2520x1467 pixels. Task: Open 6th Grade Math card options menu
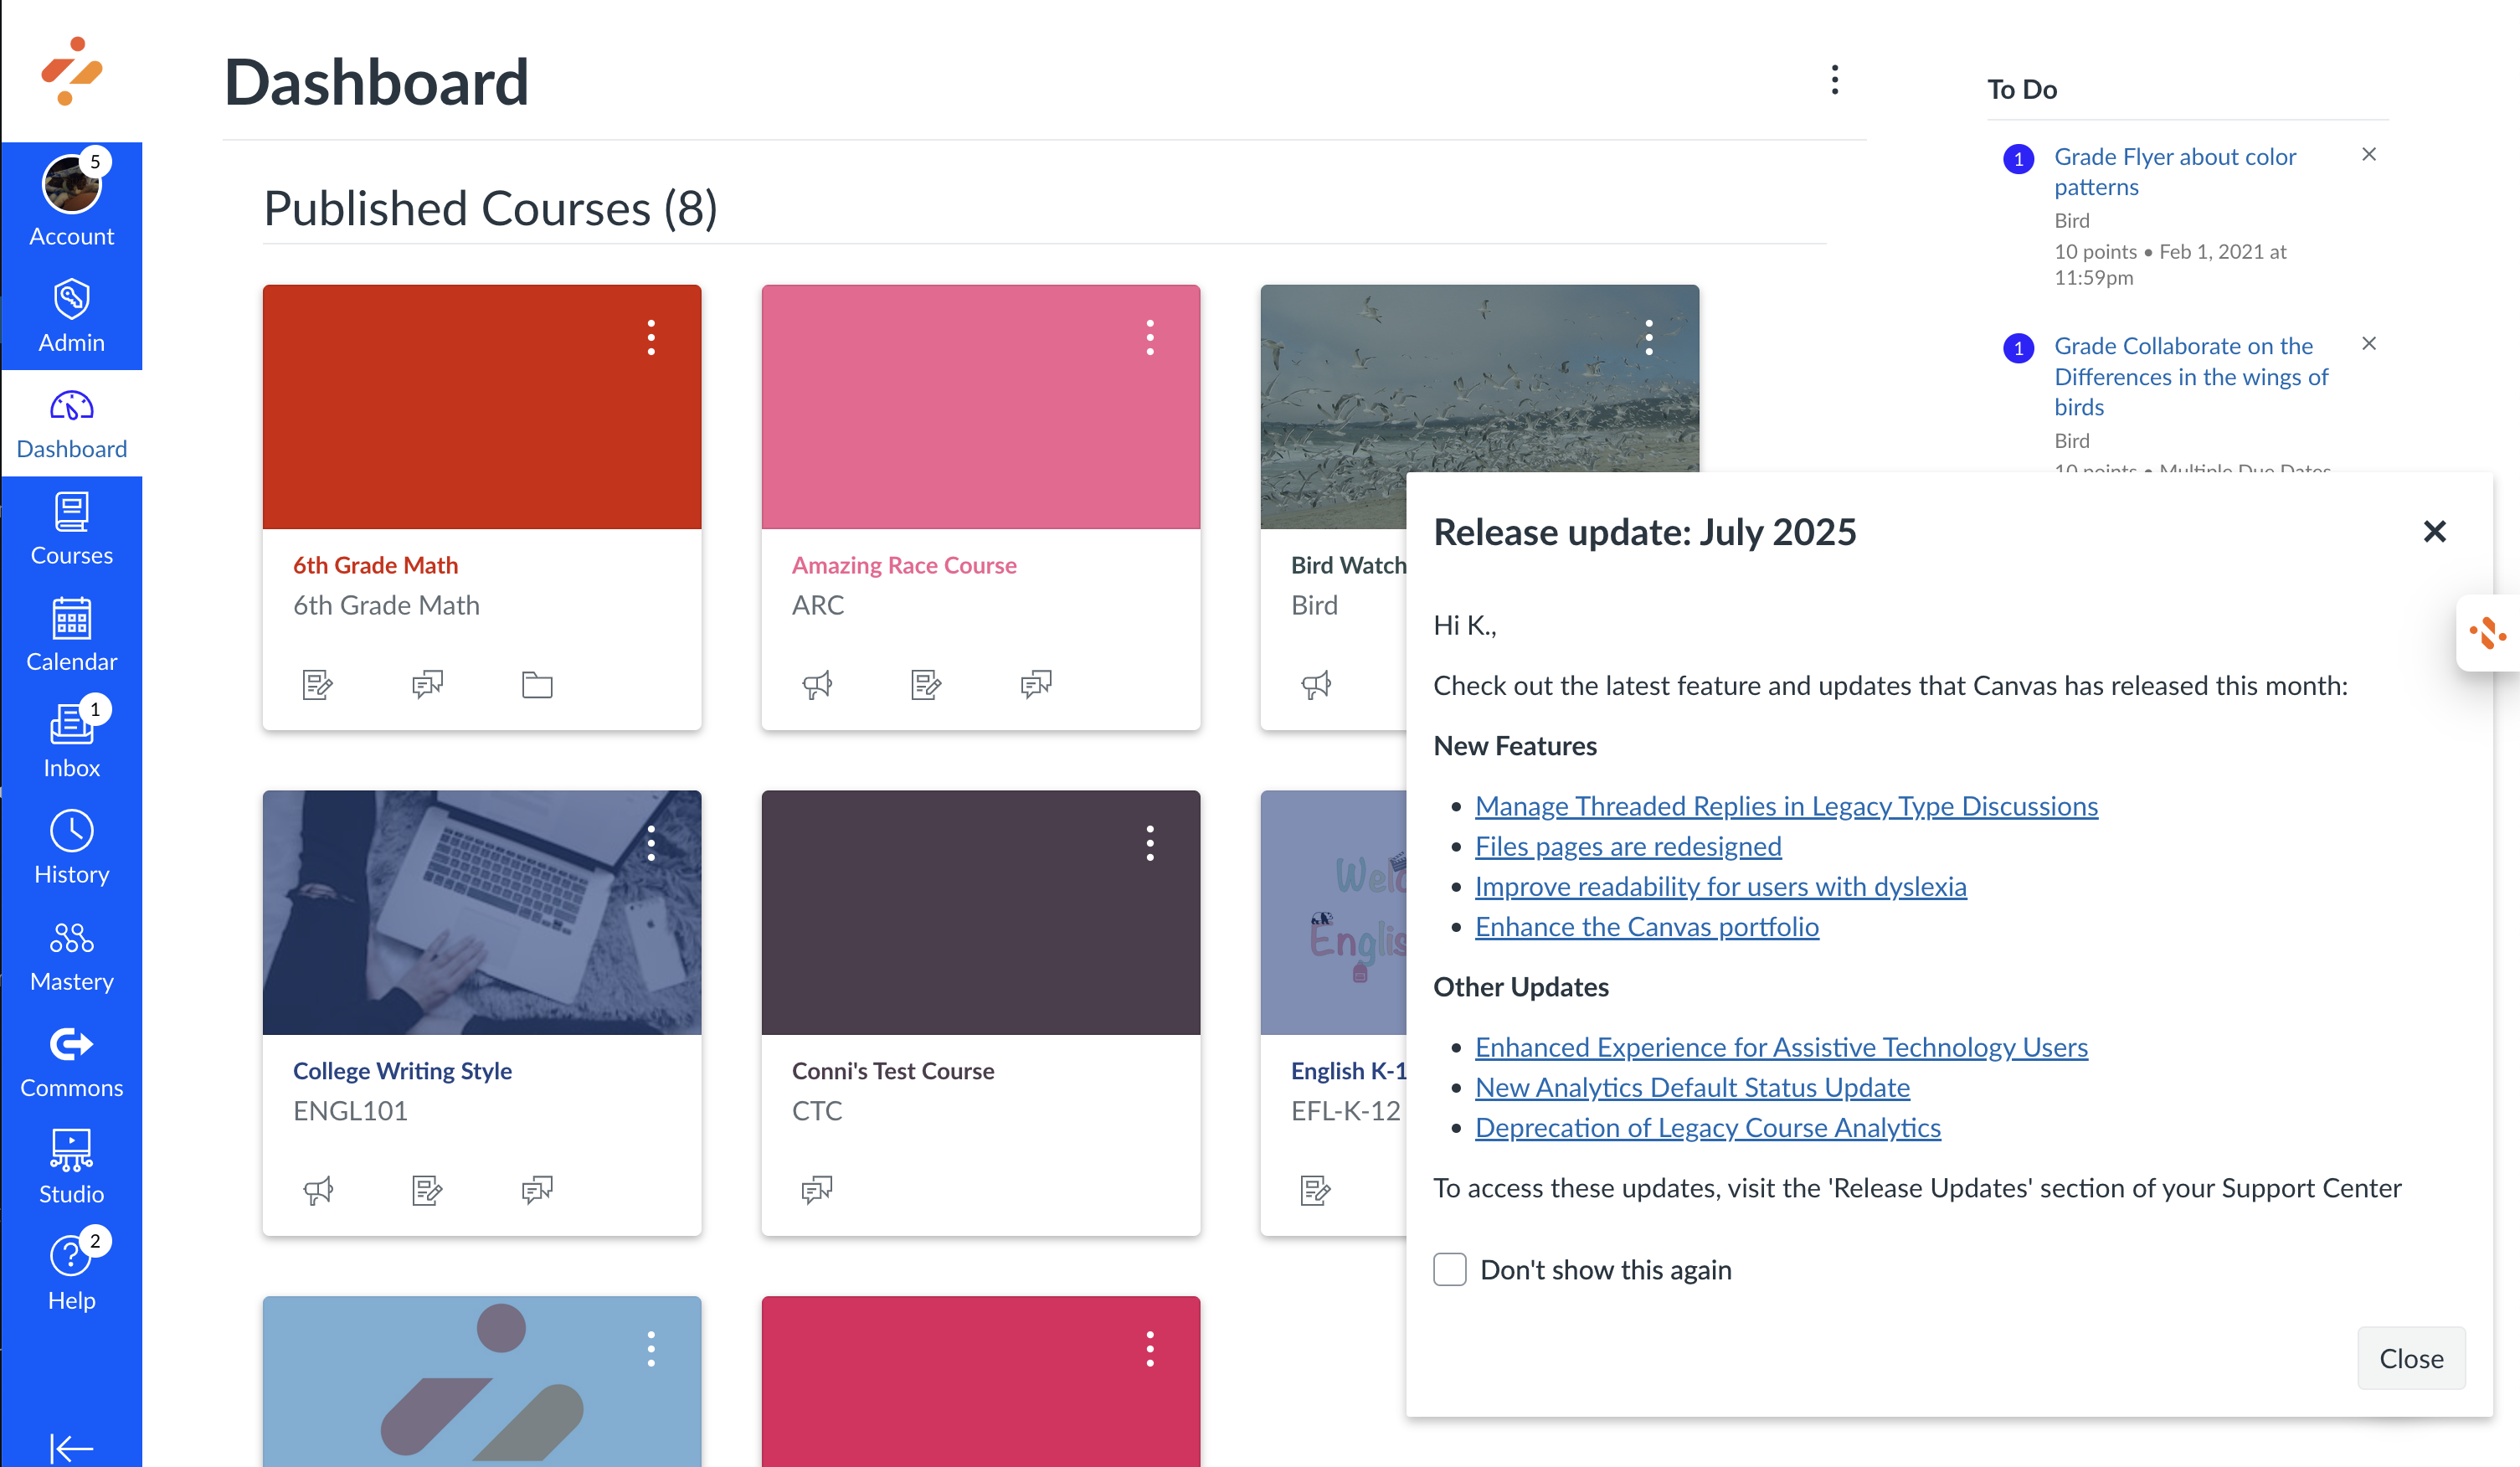651,338
